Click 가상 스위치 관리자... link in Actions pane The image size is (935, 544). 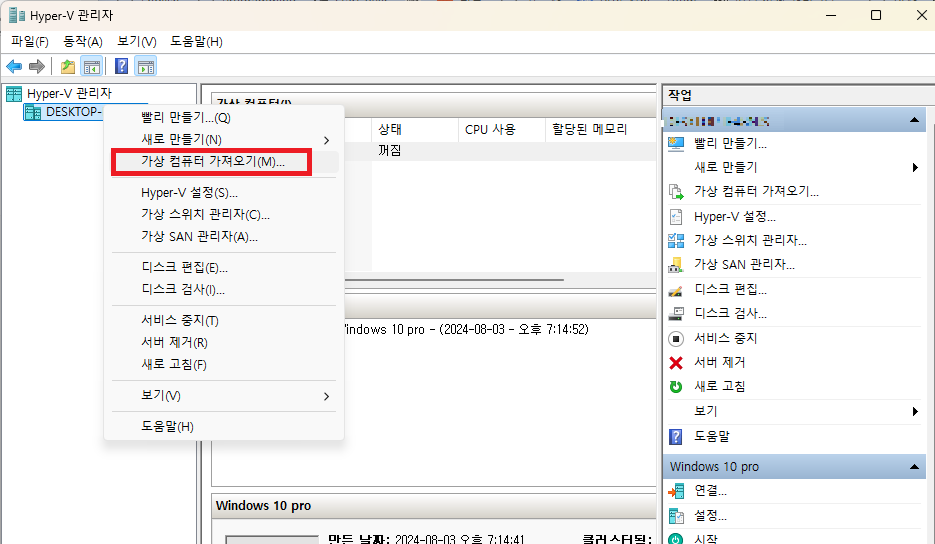tap(750, 240)
